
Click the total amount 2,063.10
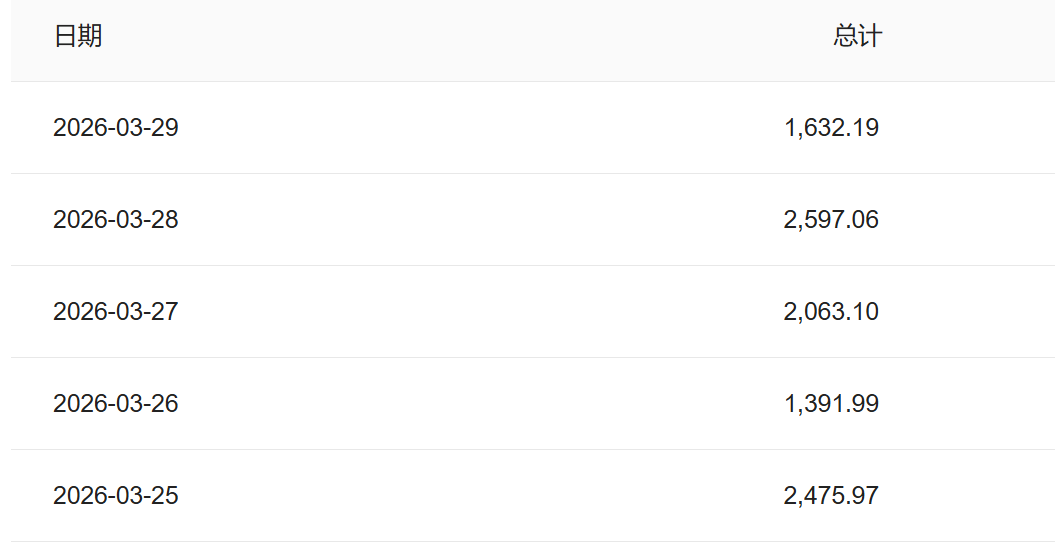point(831,312)
